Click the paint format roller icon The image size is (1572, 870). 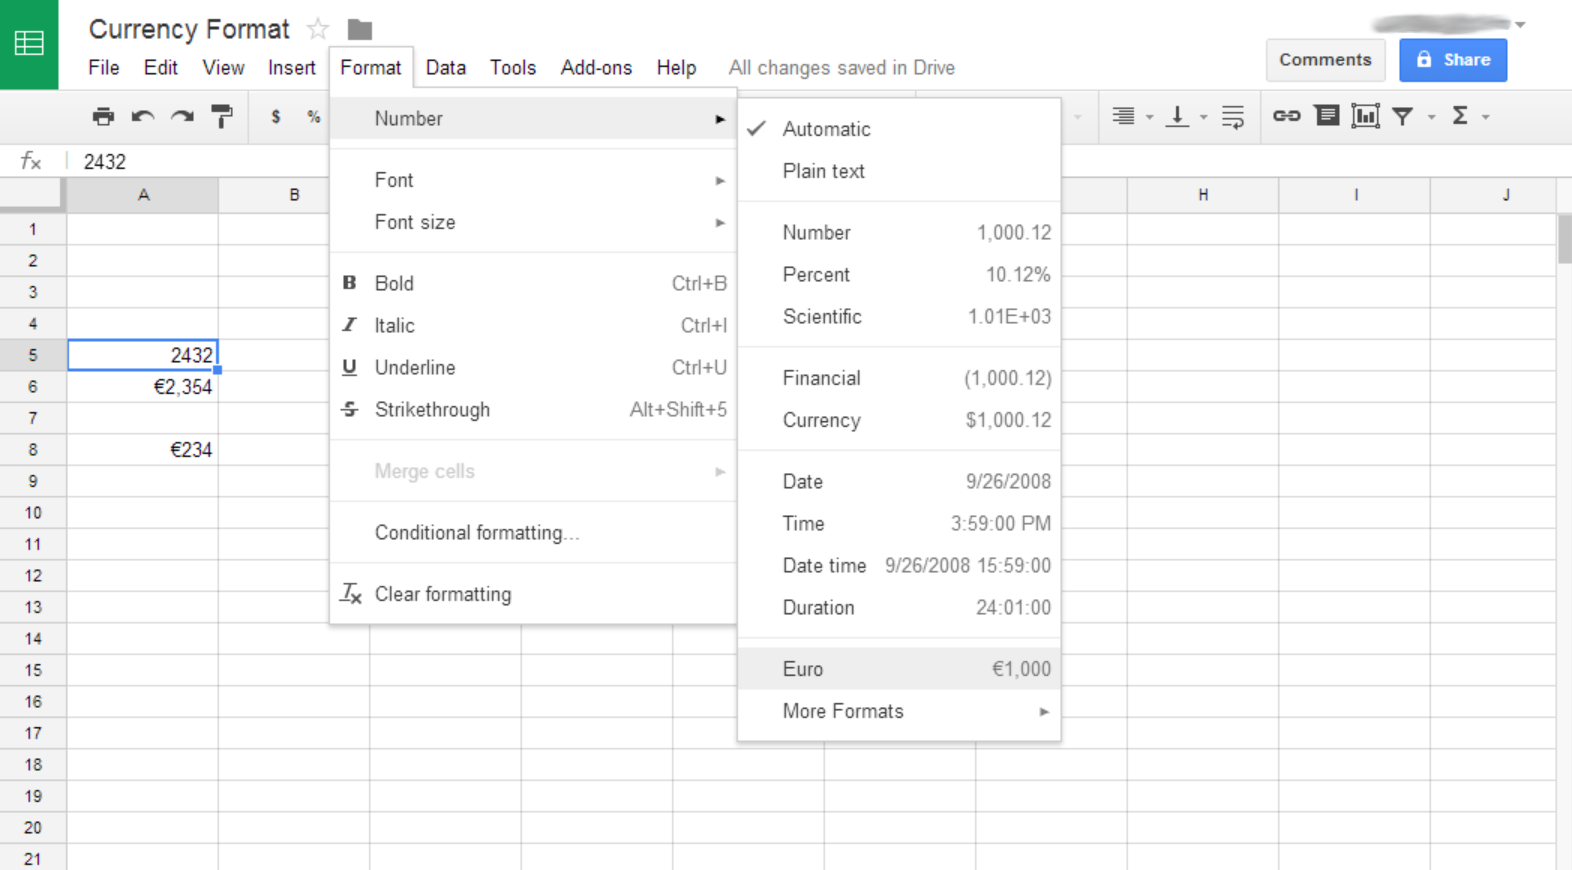tap(222, 117)
